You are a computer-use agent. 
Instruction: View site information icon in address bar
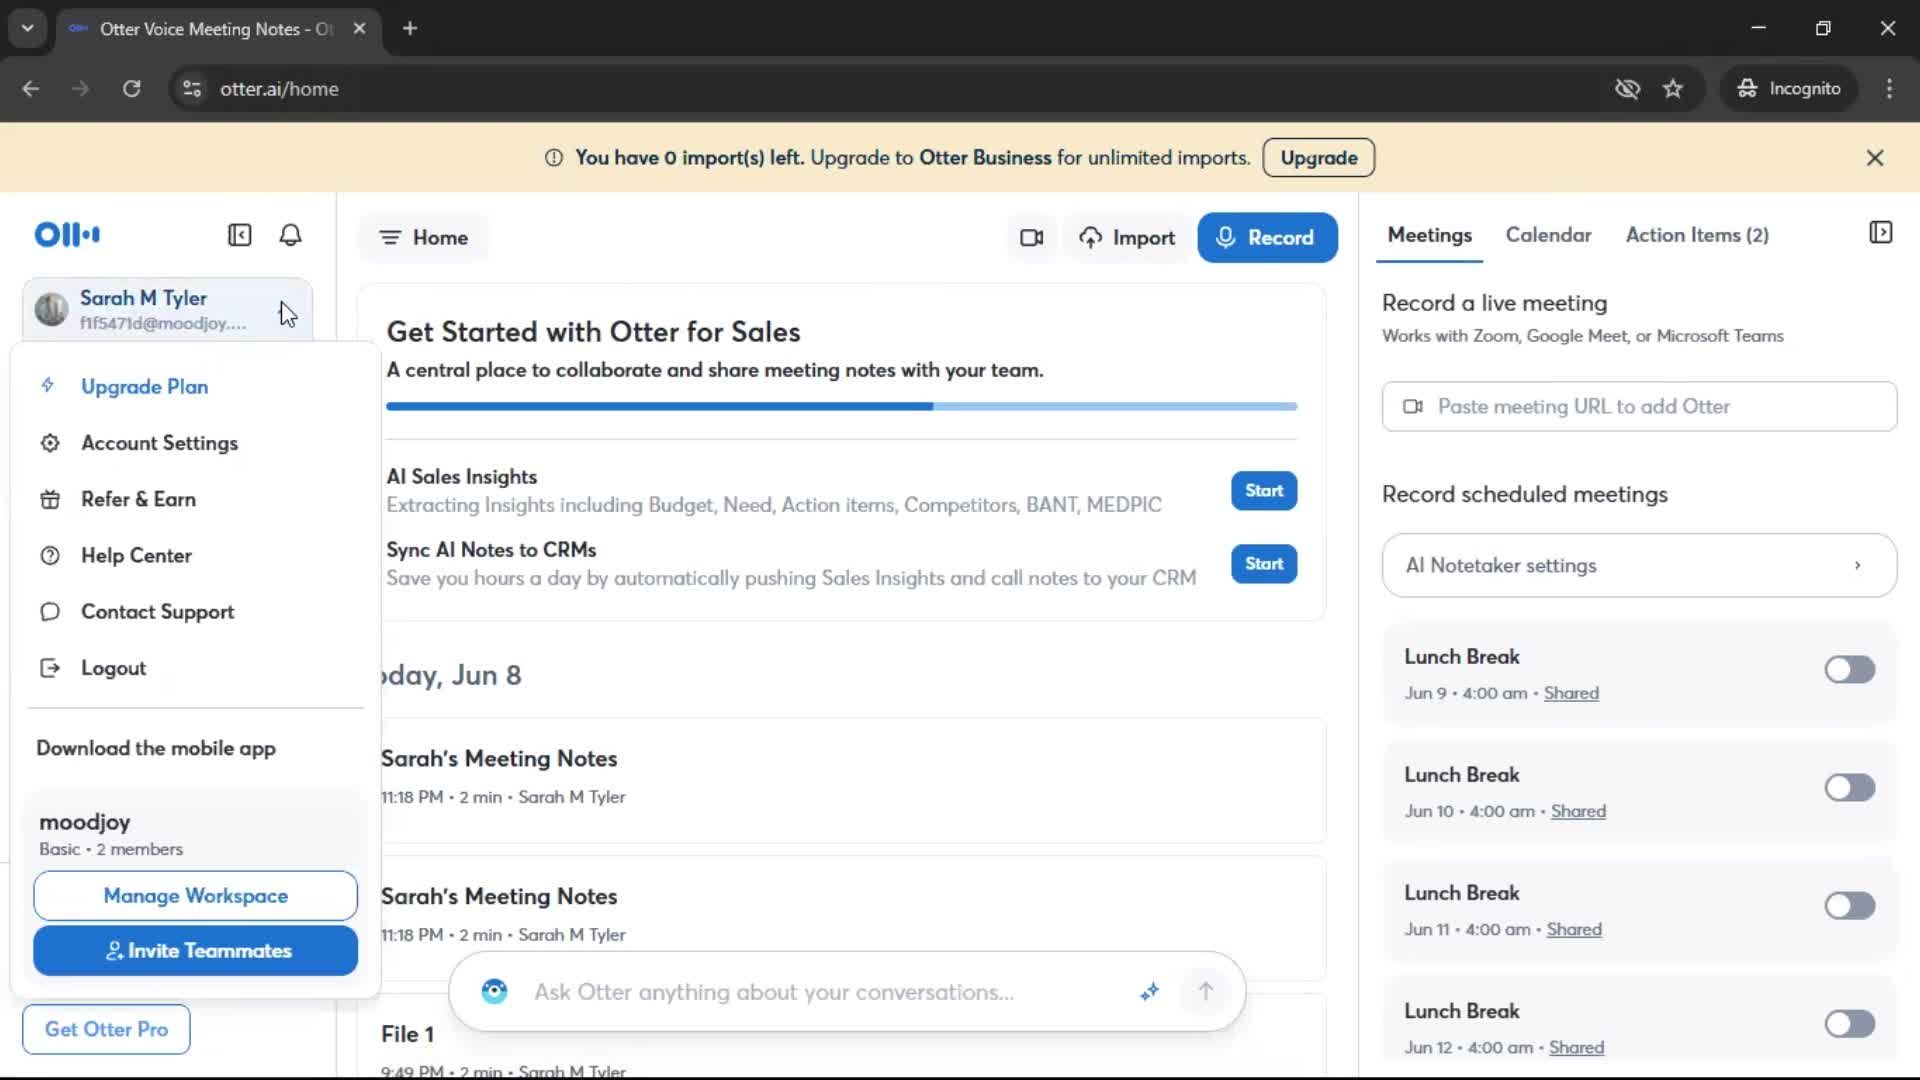tap(192, 89)
